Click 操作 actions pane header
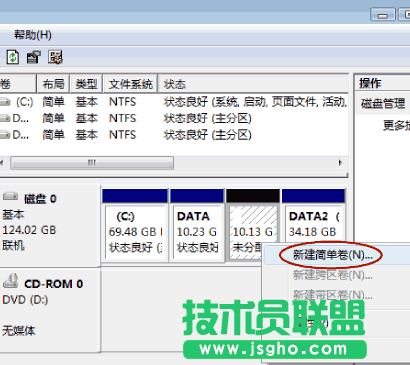410x365 pixels. (370, 83)
